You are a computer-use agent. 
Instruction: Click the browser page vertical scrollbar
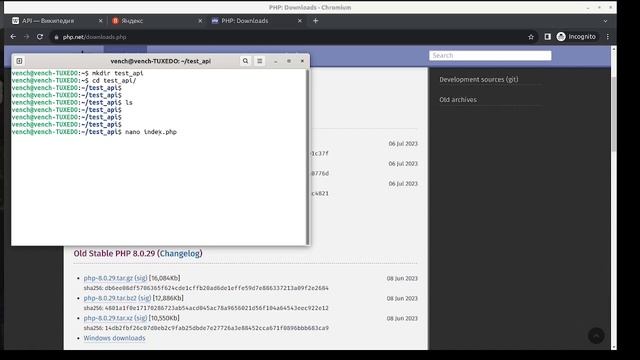613,114
